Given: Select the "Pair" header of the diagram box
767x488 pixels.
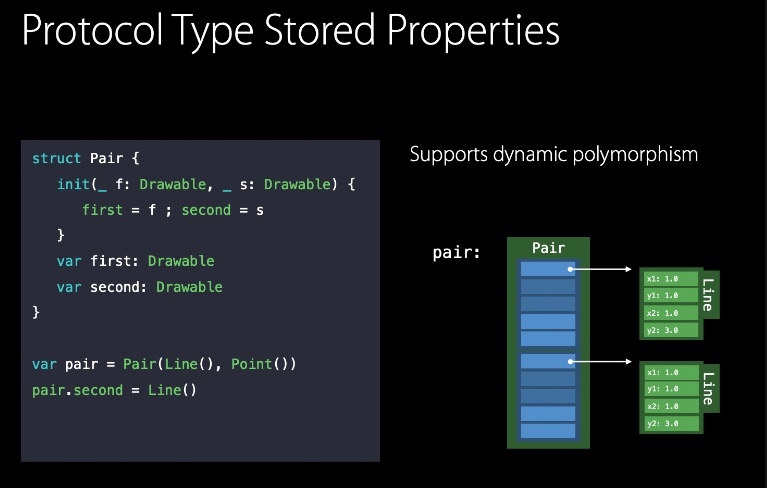Looking at the screenshot, I should pos(548,248).
